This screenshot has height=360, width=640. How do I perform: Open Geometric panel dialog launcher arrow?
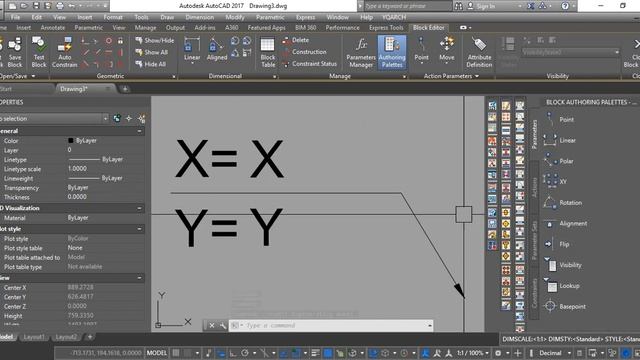pos(174,76)
